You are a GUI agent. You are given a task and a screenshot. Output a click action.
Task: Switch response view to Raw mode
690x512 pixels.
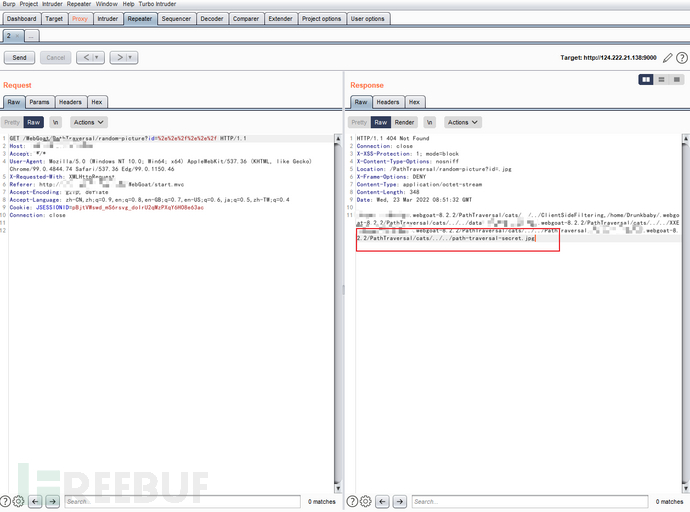click(381, 122)
